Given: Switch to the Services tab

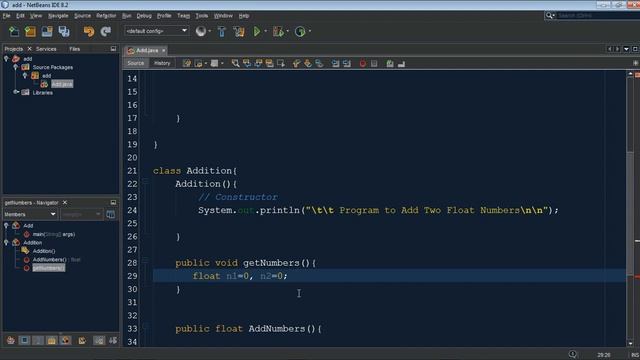Looking at the screenshot, I should [46, 49].
